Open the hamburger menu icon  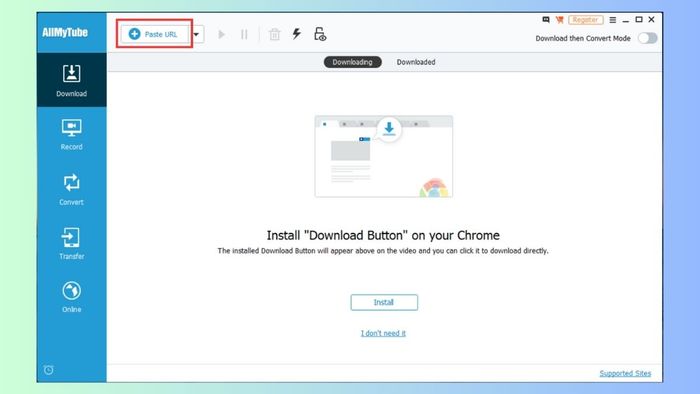point(612,20)
